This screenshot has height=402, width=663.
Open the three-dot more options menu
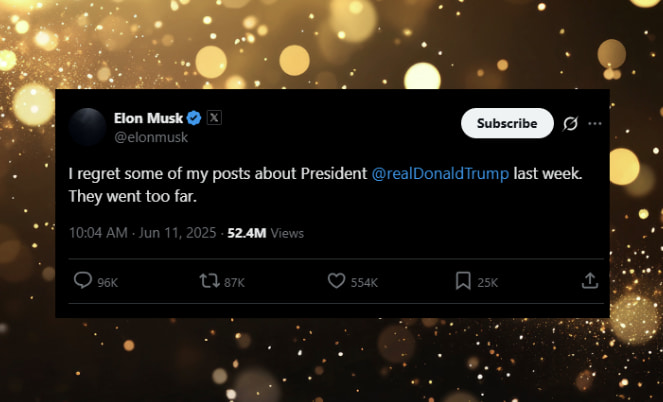point(595,123)
